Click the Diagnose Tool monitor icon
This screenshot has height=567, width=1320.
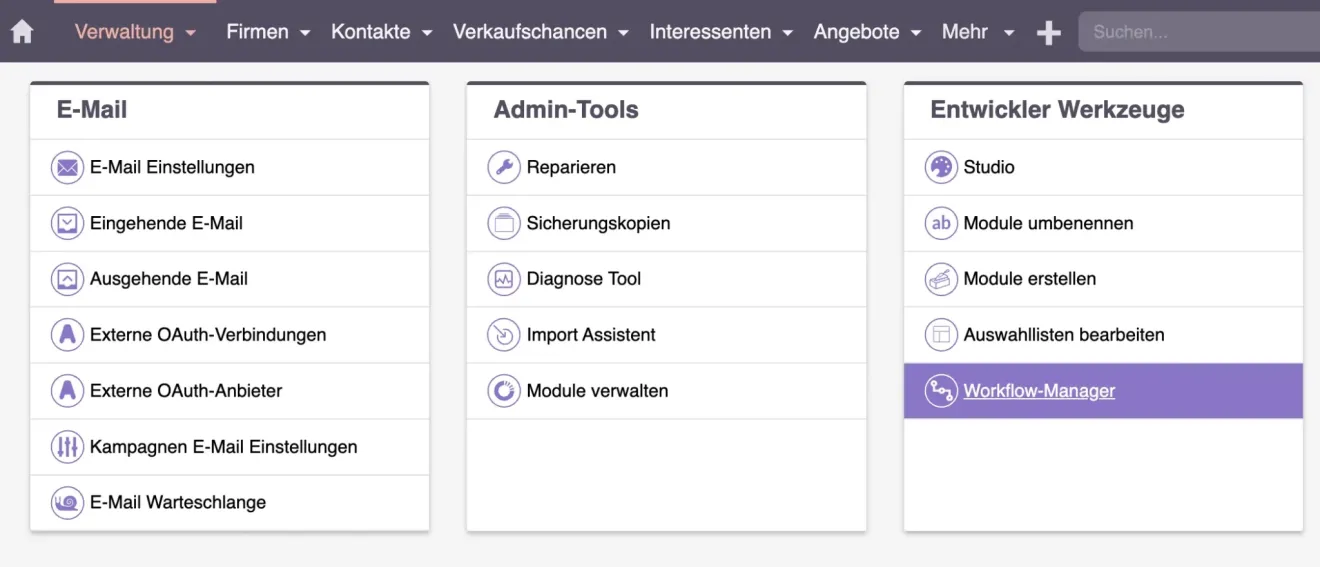click(x=504, y=279)
